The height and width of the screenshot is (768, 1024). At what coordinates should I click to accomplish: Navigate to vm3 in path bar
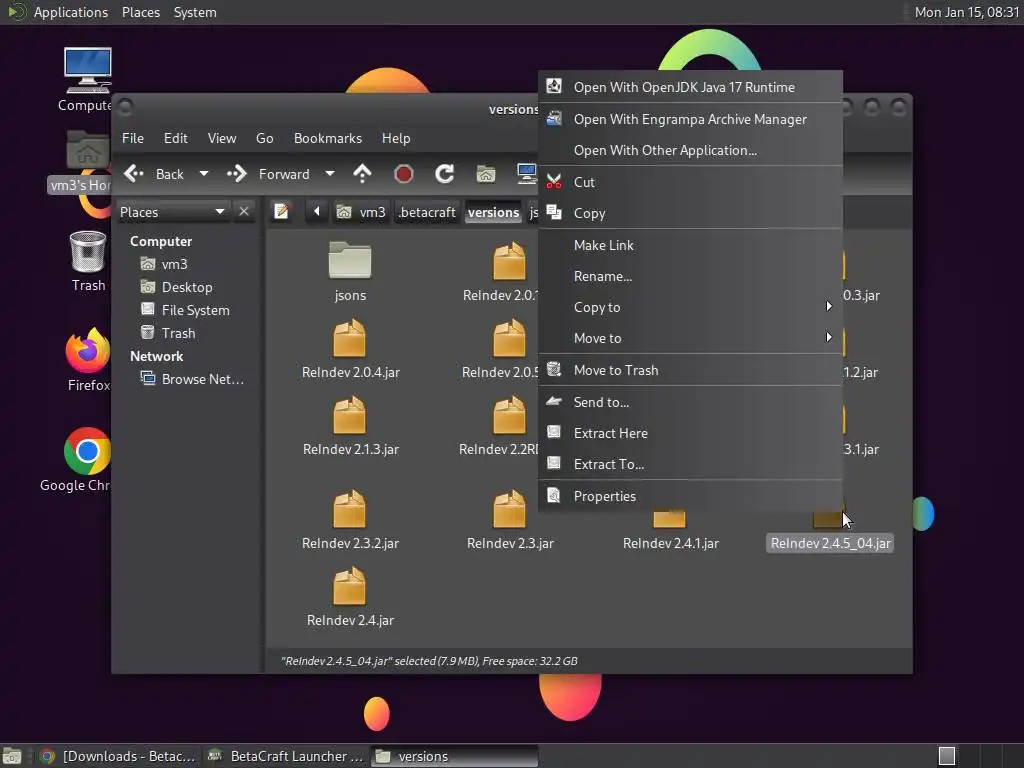click(x=361, y=212)
